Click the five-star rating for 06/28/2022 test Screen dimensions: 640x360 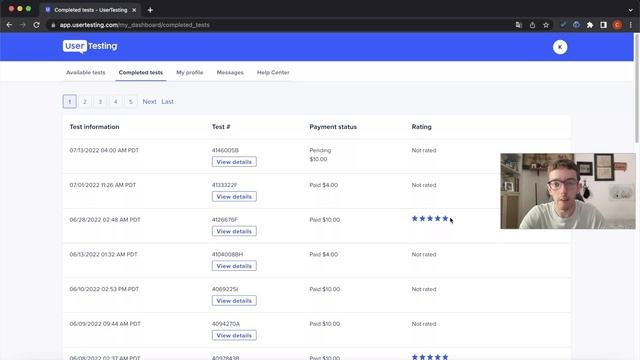[430, 219]
